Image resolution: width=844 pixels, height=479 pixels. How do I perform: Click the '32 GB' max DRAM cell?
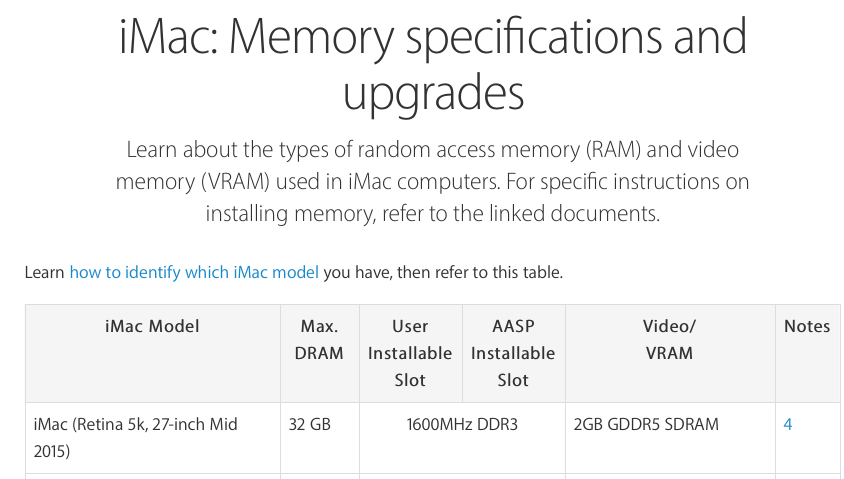(x=319, y=438)
